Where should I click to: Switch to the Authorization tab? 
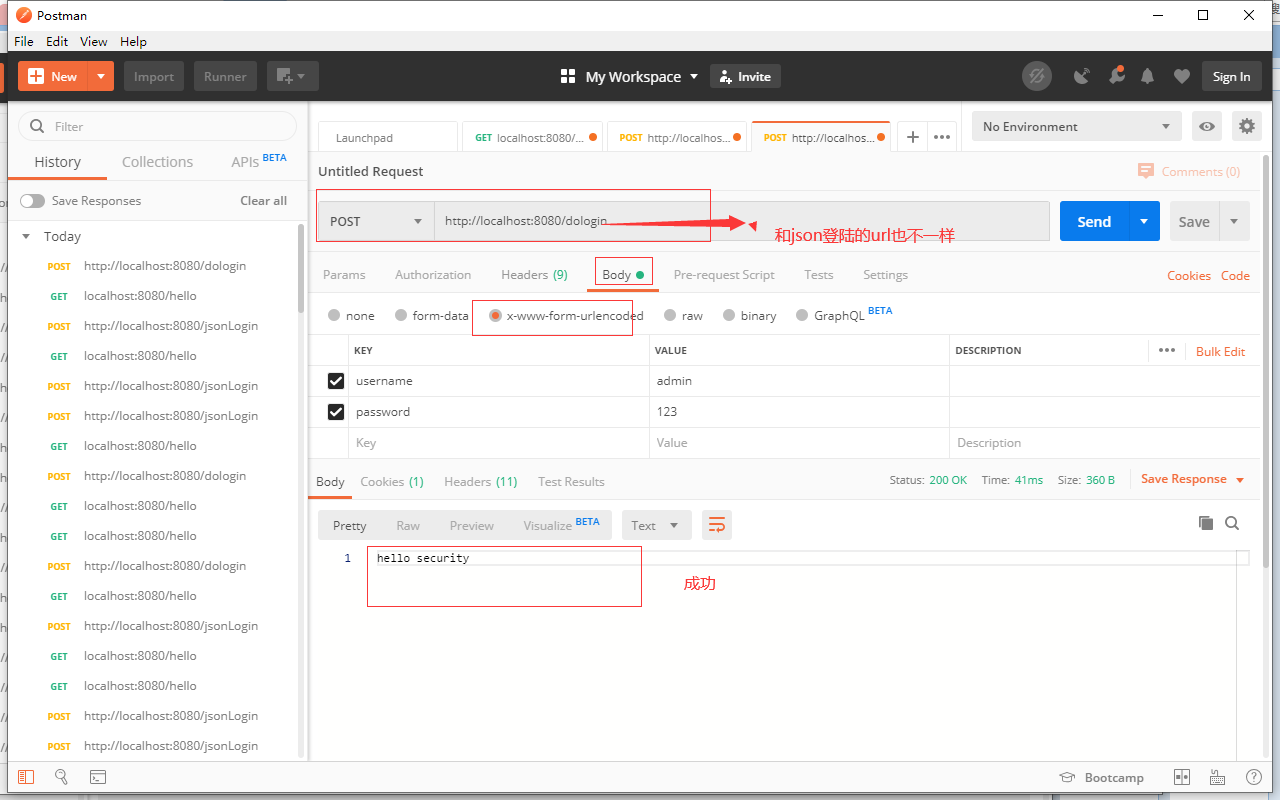(x=433, y=274)
